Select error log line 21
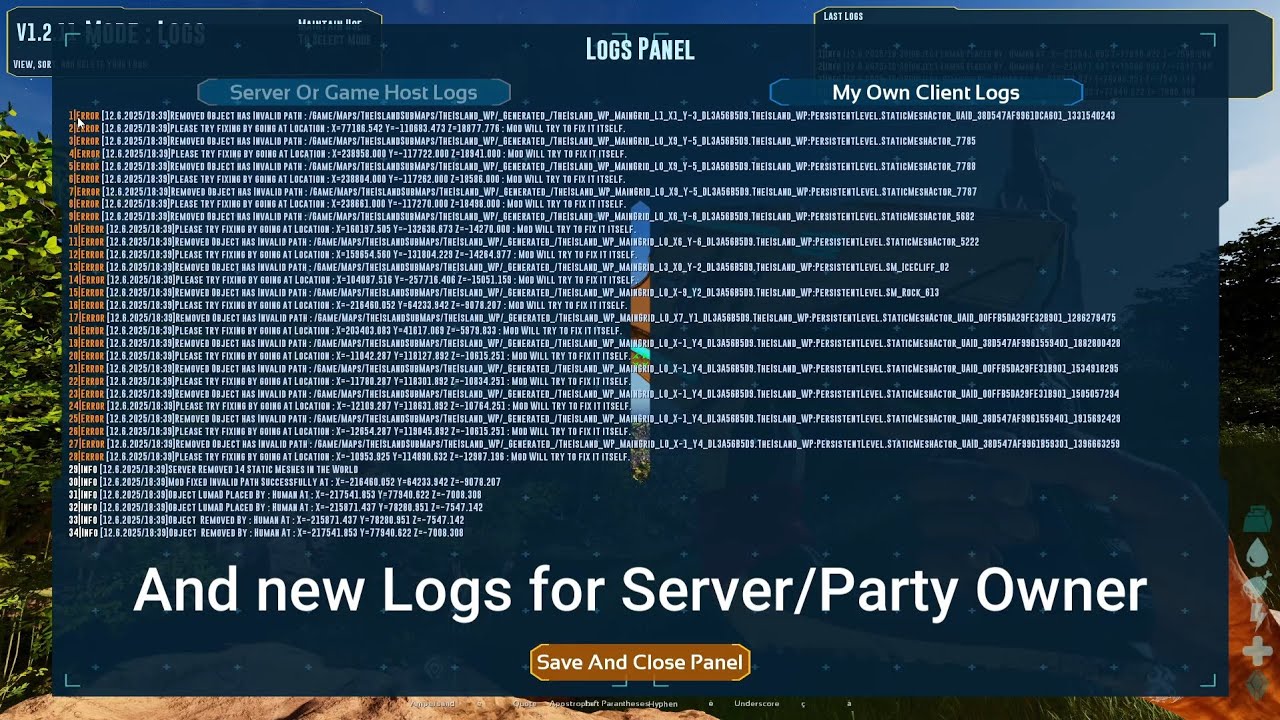The image size is (1280, 720). pos(594,368)
